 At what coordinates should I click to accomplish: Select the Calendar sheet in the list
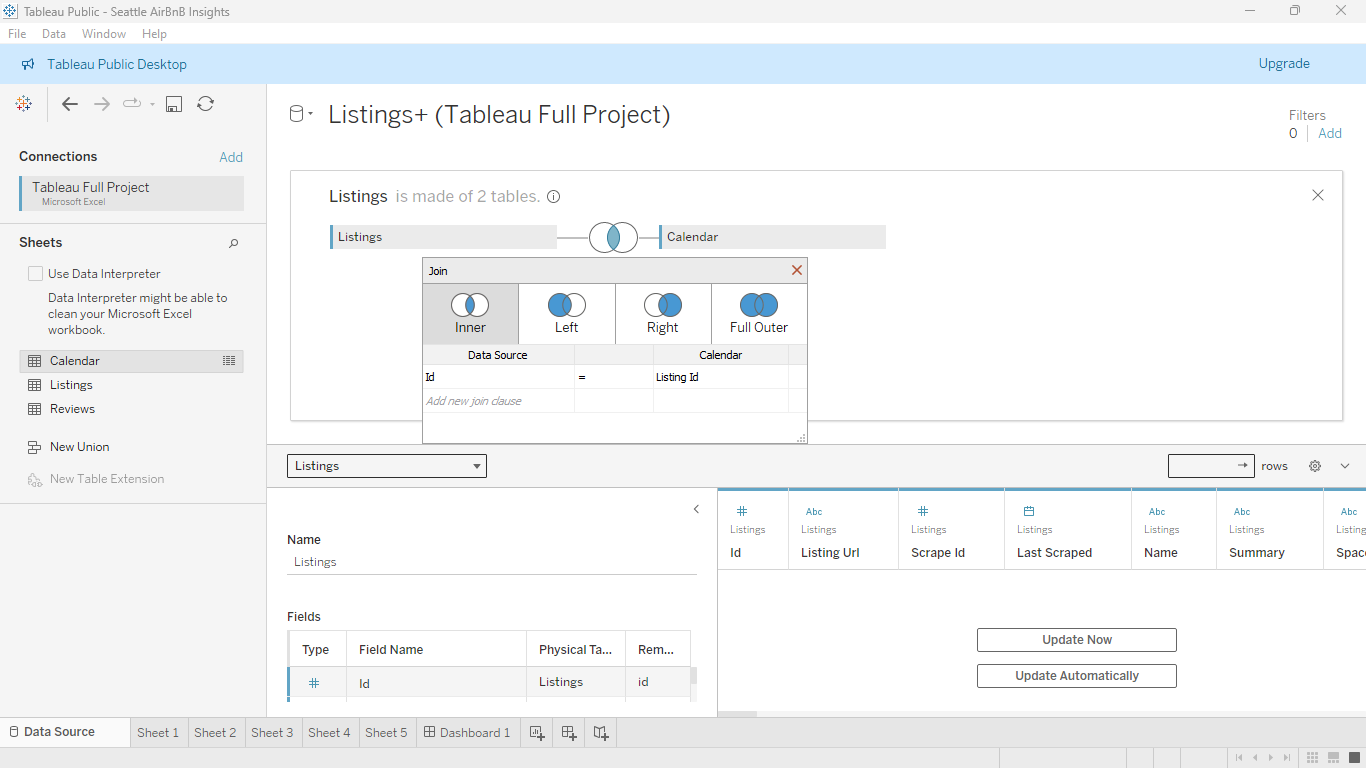point(131,361)
